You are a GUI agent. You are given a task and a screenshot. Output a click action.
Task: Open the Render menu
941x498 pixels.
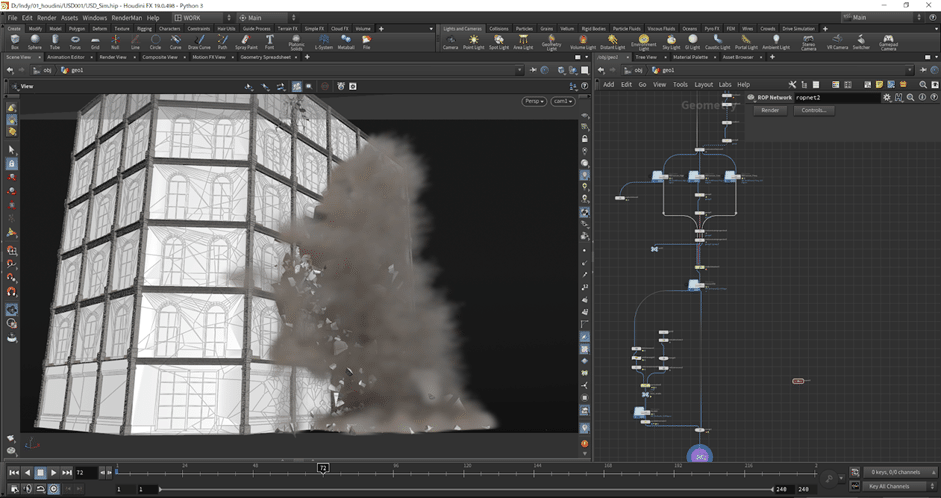(x=47, y=17)
